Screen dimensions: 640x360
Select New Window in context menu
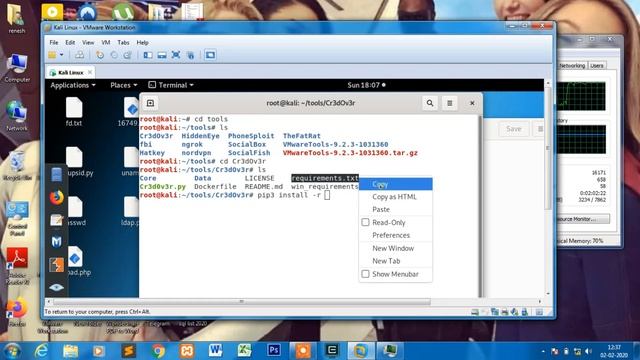[396, 248]
